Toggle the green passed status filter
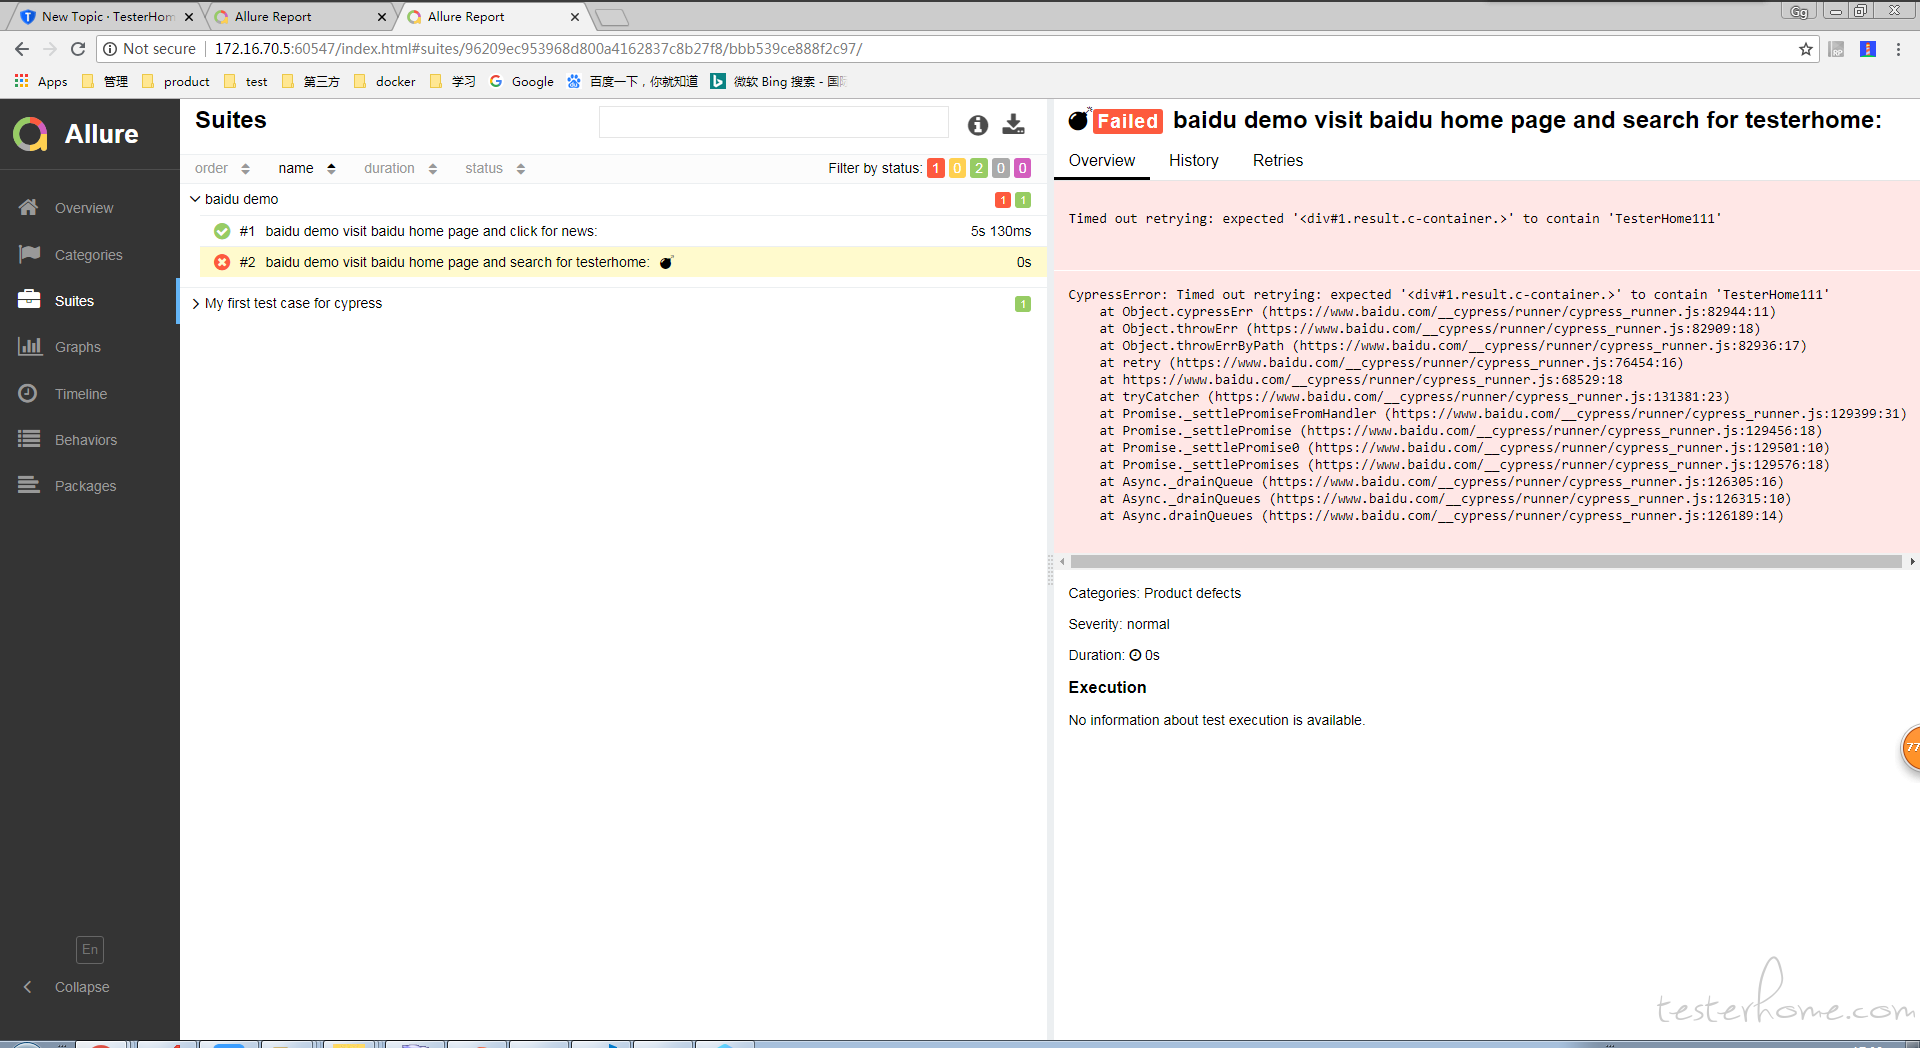The image size is (1920, 1048). coord(978,168)
